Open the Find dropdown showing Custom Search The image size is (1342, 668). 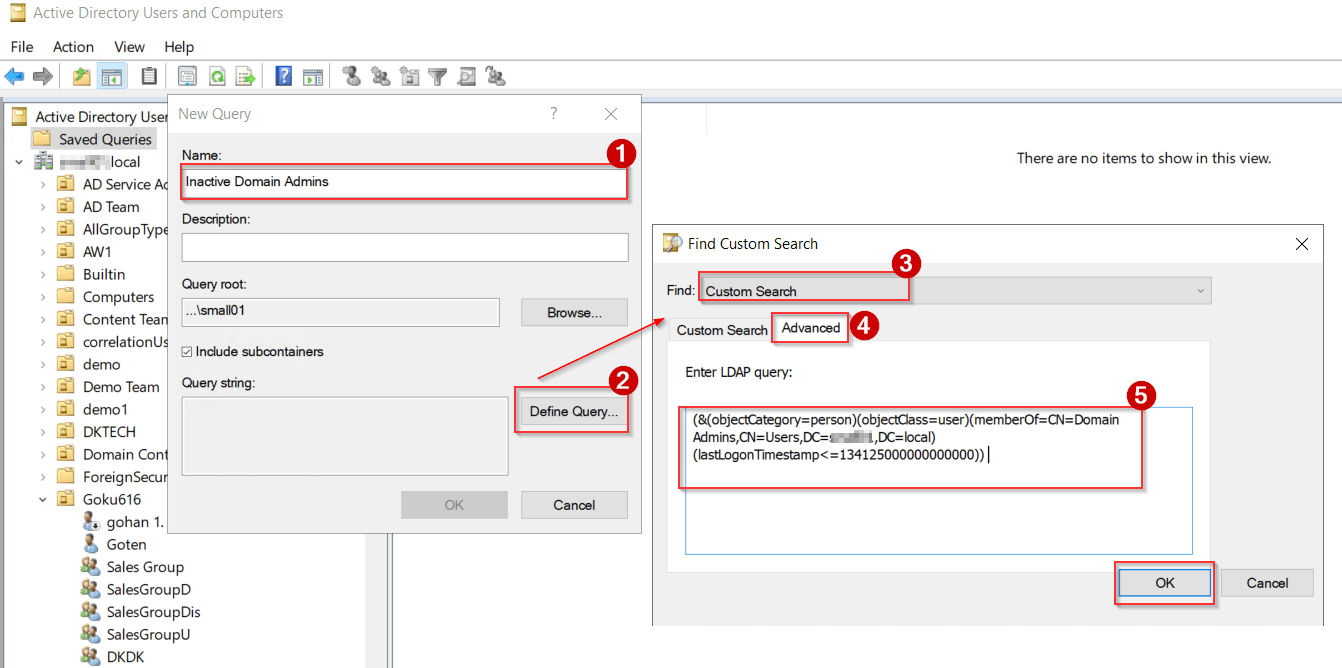(x=955, y=291)
